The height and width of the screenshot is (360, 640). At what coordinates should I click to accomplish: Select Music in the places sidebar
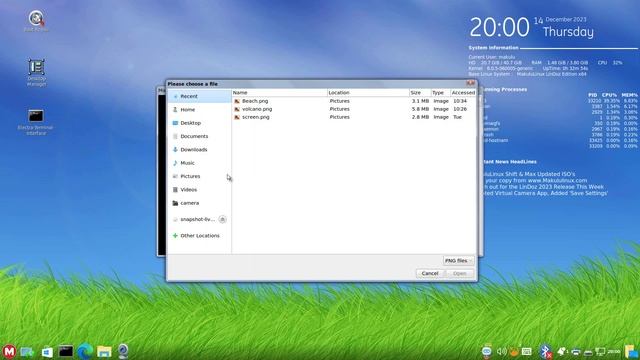(x=199, y=163)
